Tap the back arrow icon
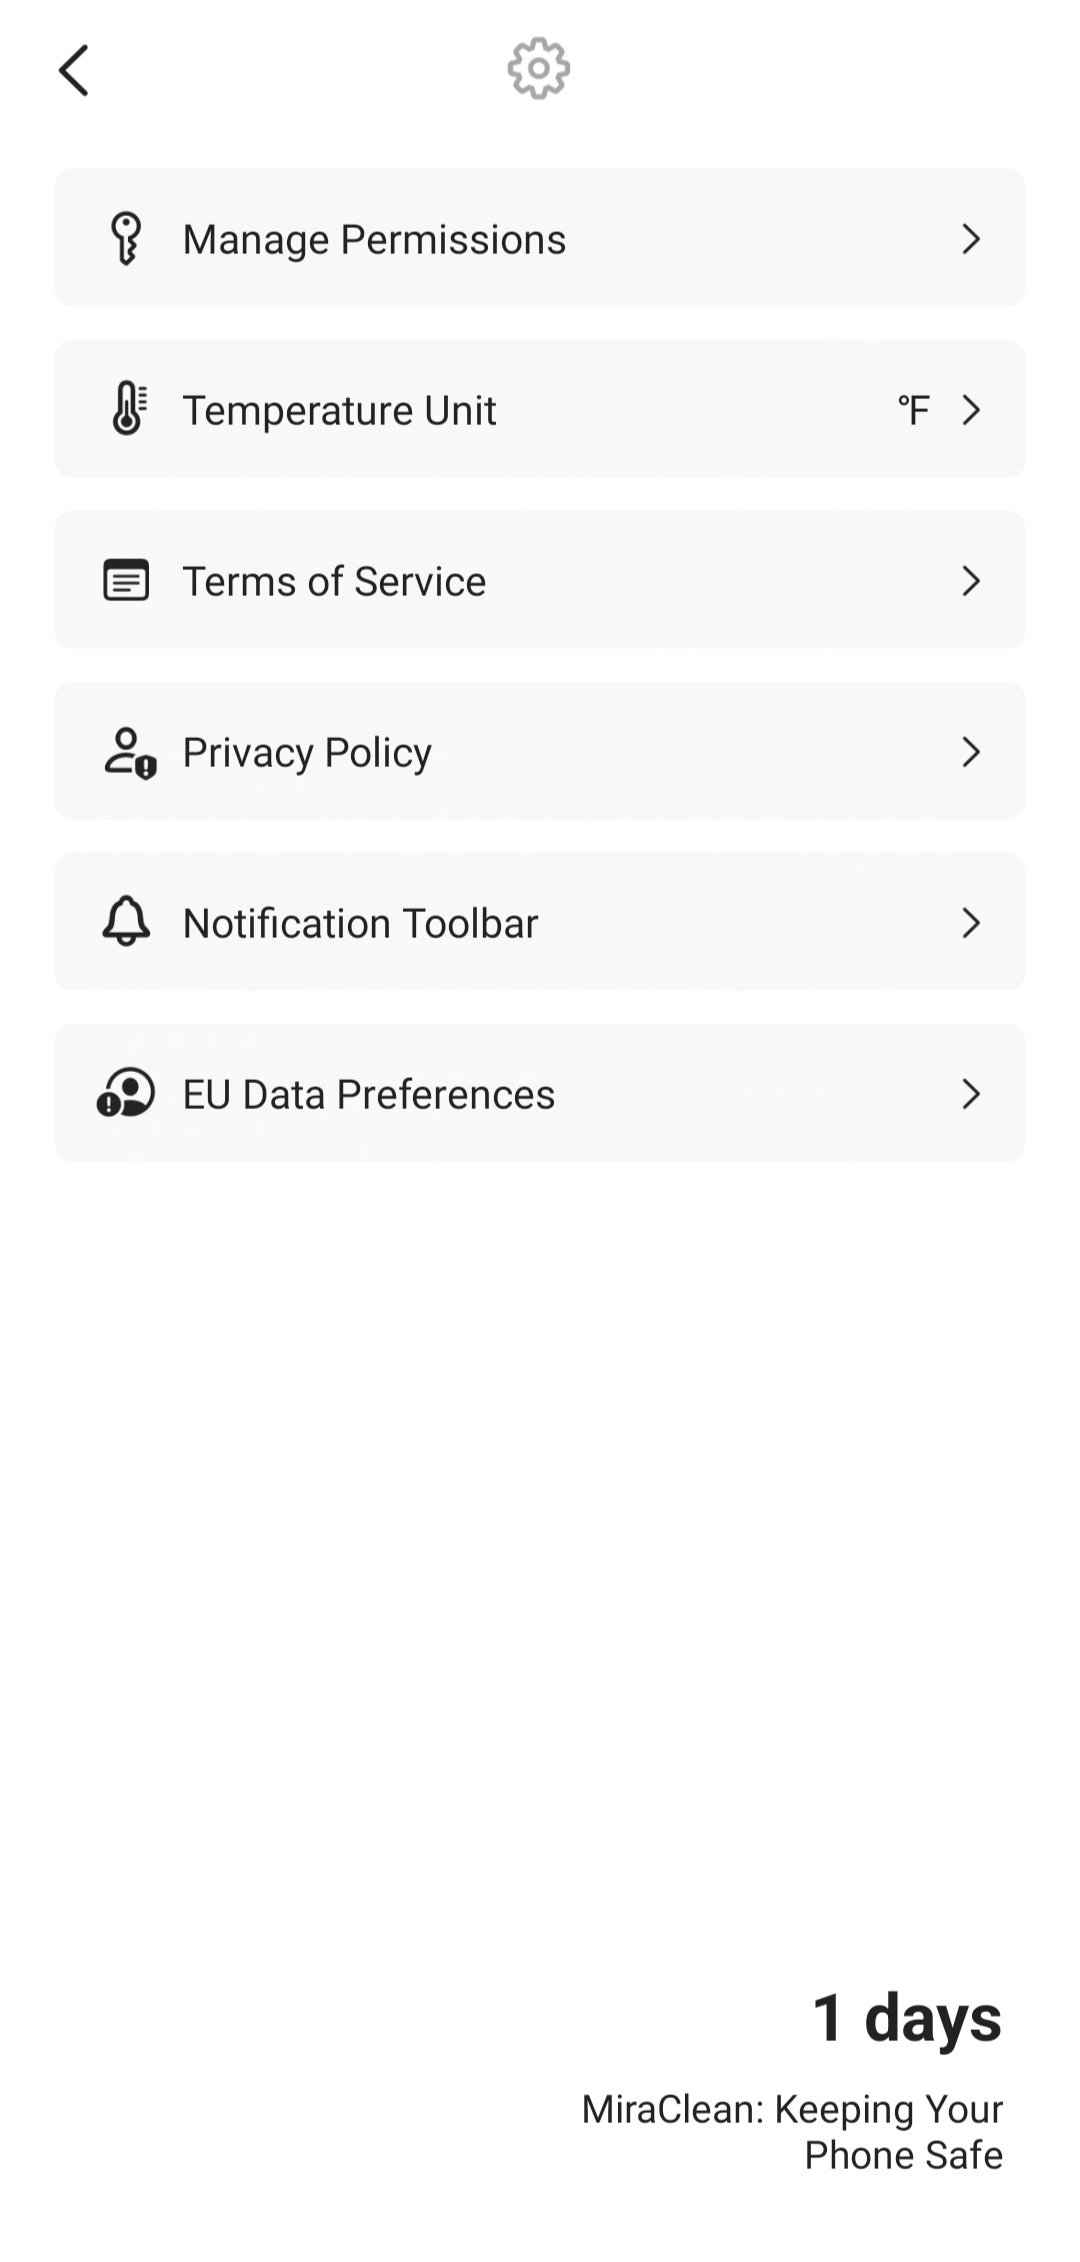This screenshot has width=1080, height=2262. tap(74, 70)
